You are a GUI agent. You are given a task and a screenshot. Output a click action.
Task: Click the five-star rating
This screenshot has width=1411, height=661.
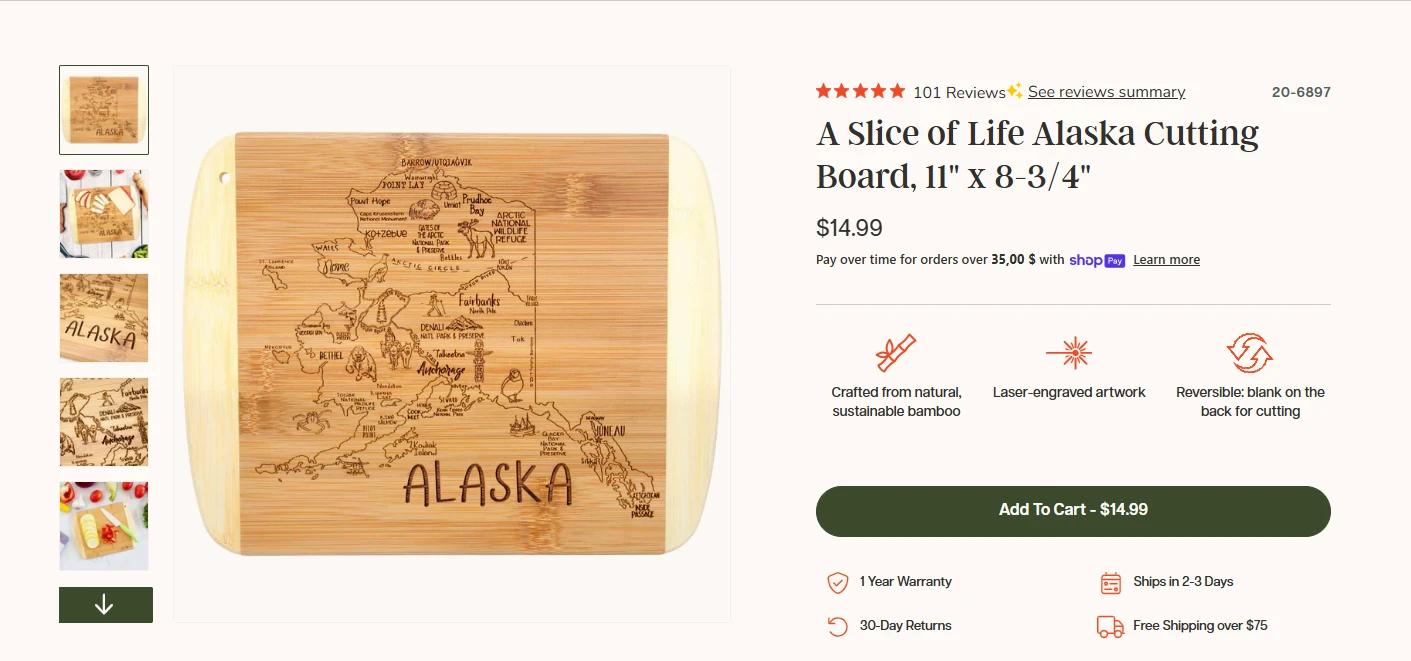pos(860,91)
